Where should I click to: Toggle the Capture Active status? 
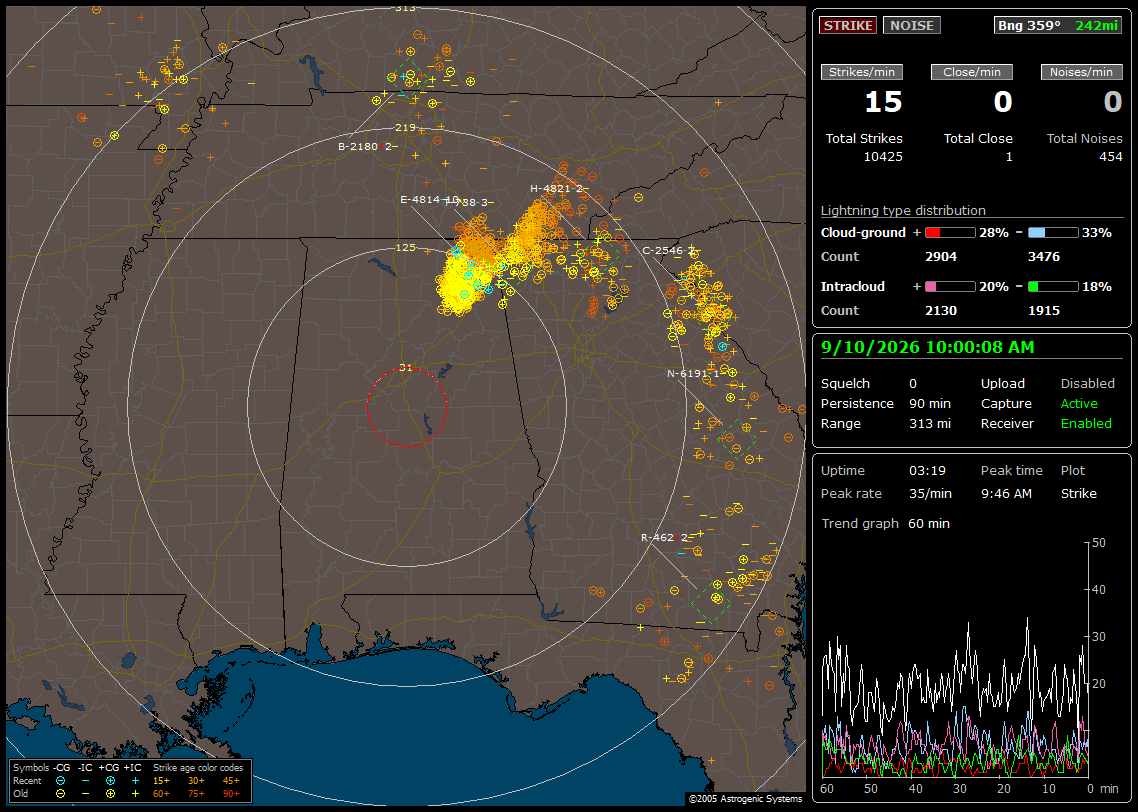coord(1078,403)
